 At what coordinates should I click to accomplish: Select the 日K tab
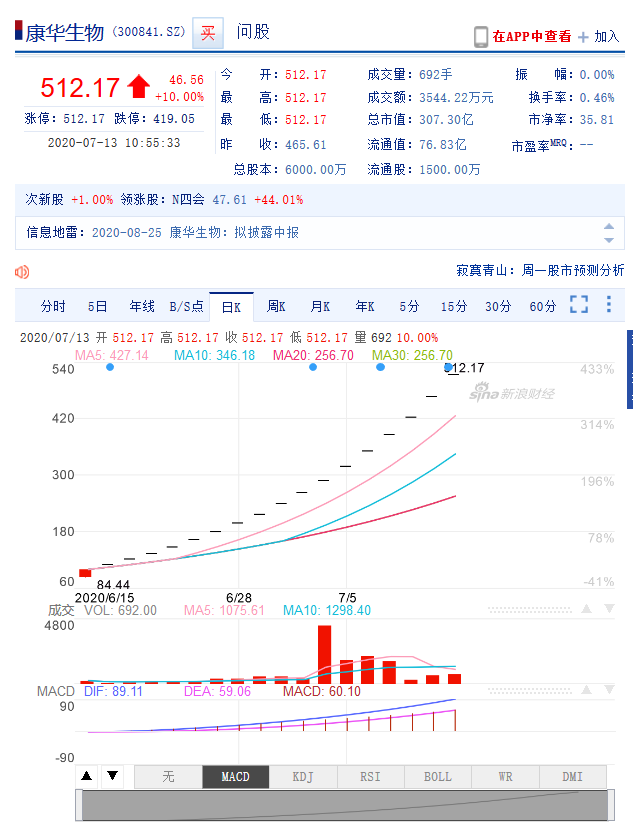tap(232, 307)
